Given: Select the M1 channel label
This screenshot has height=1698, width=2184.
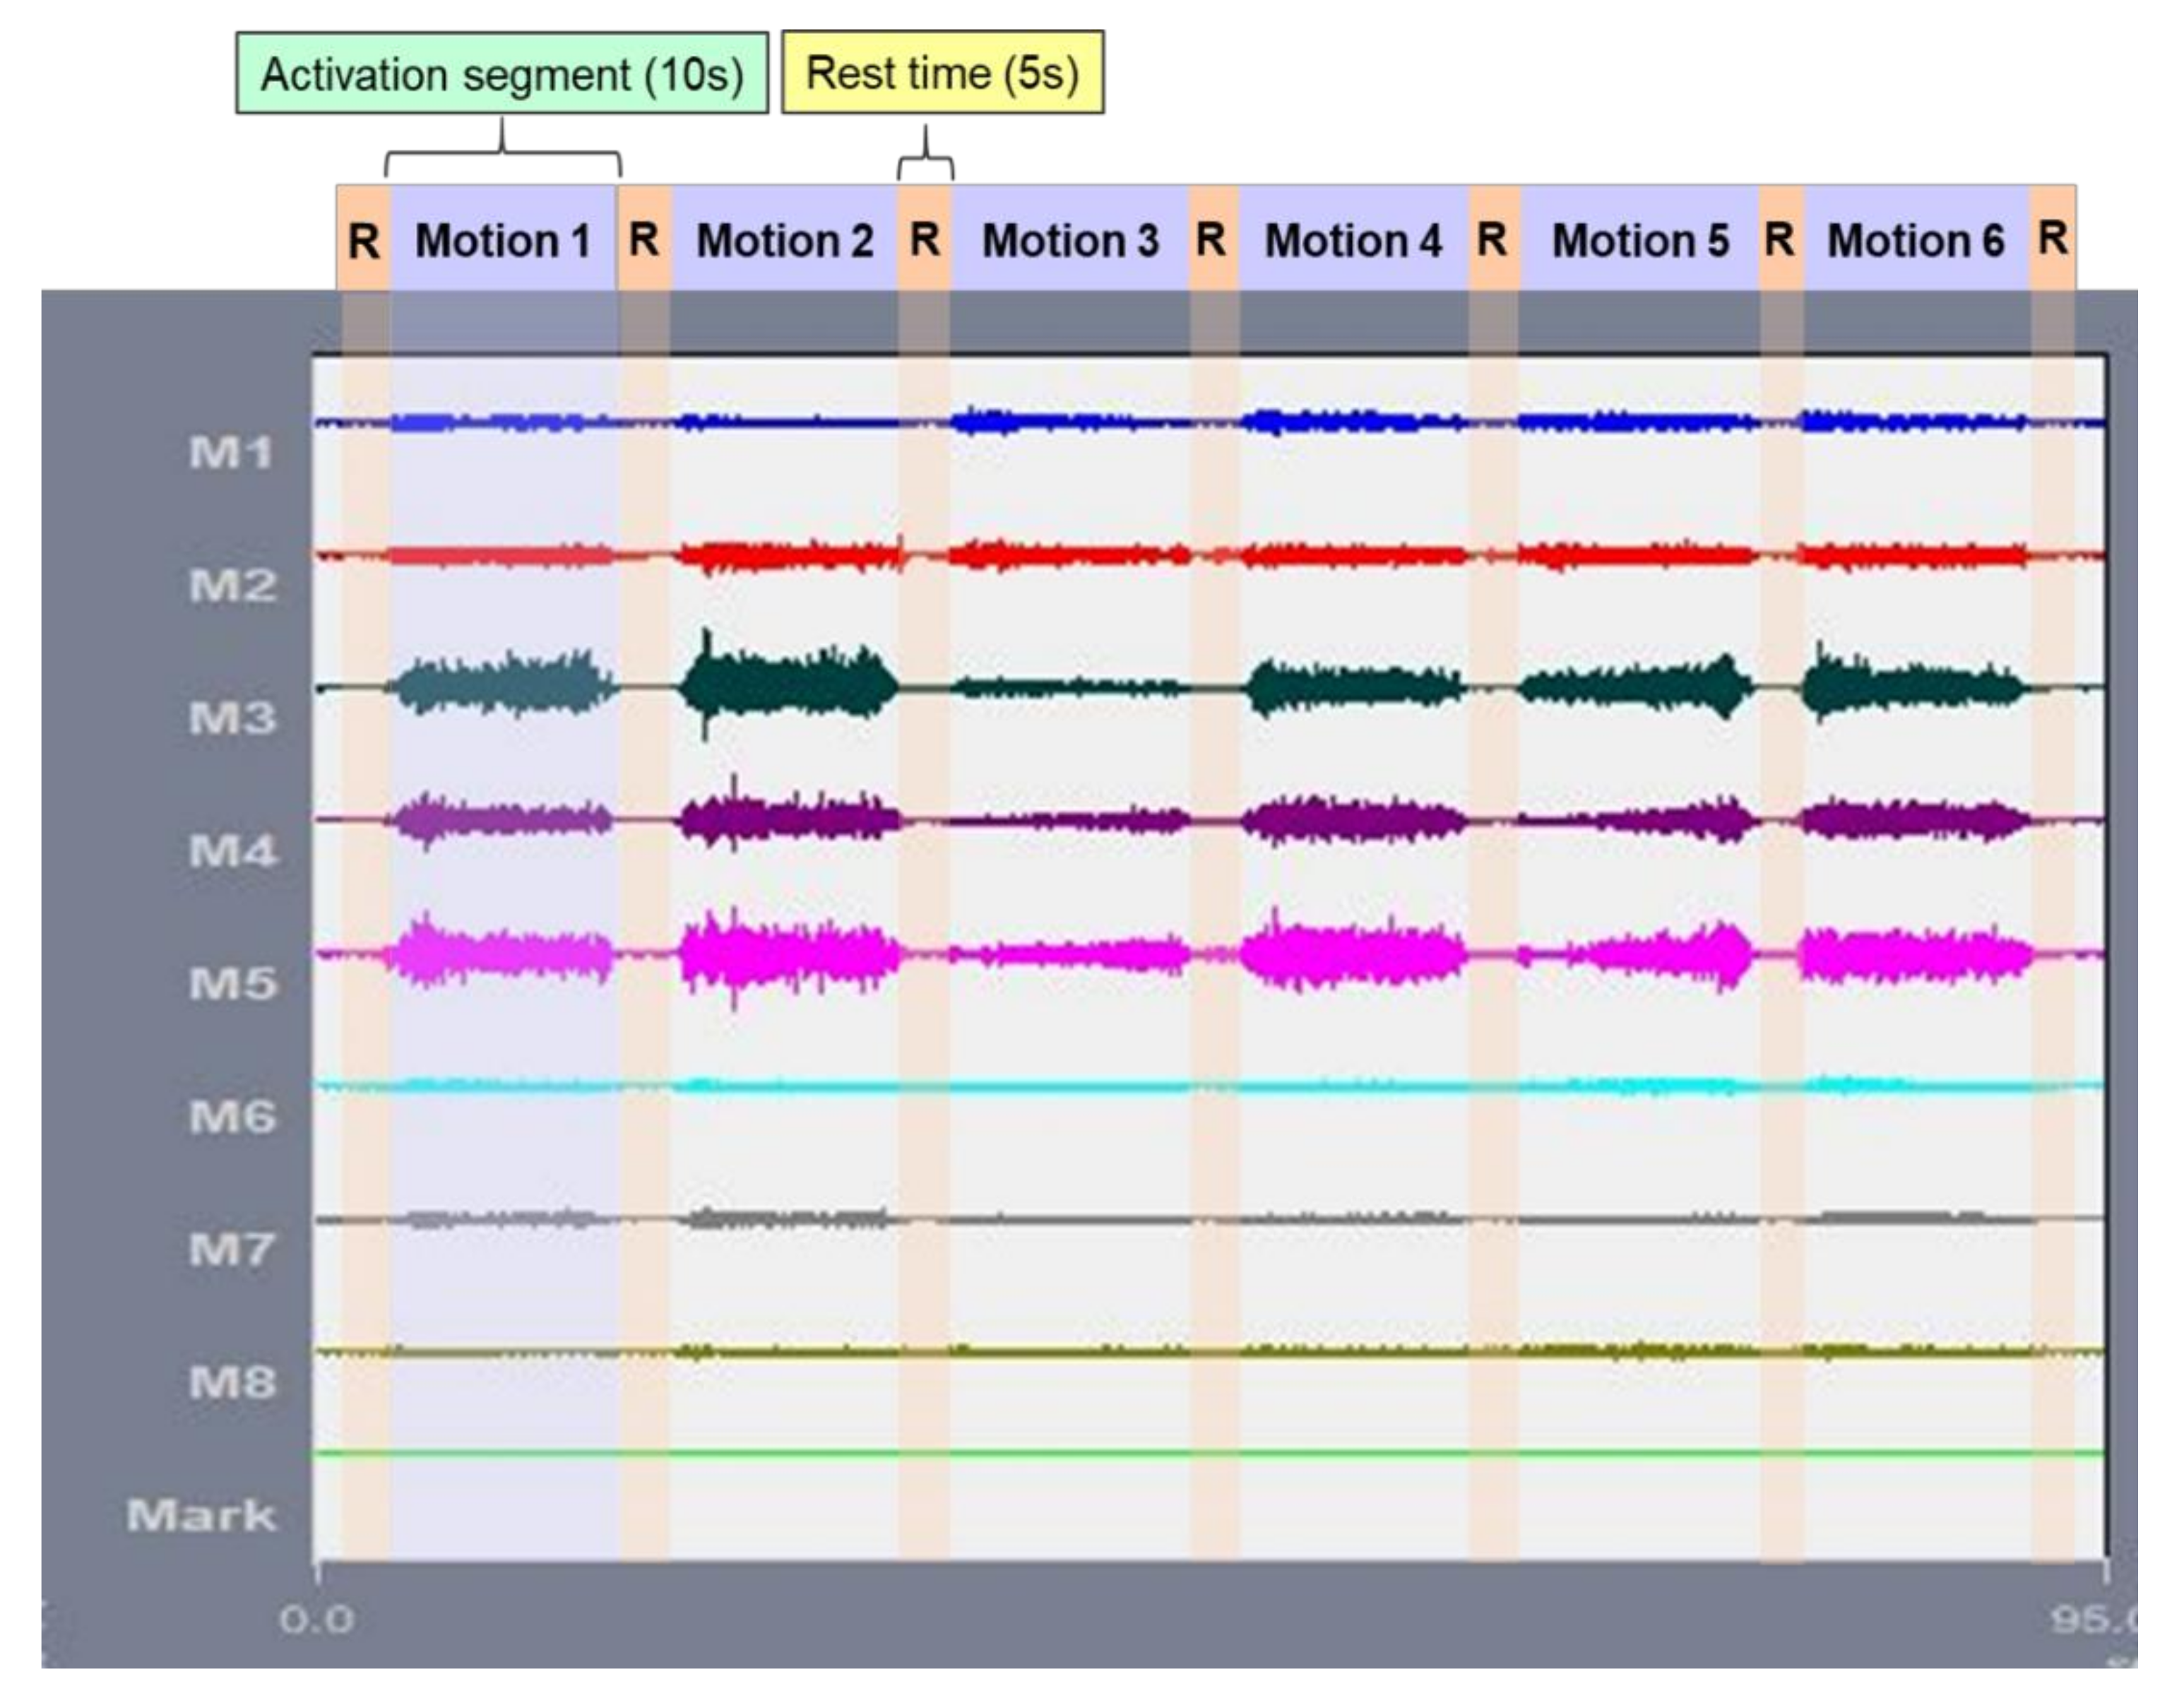Looking at the screenshot, I should (231, 454).
